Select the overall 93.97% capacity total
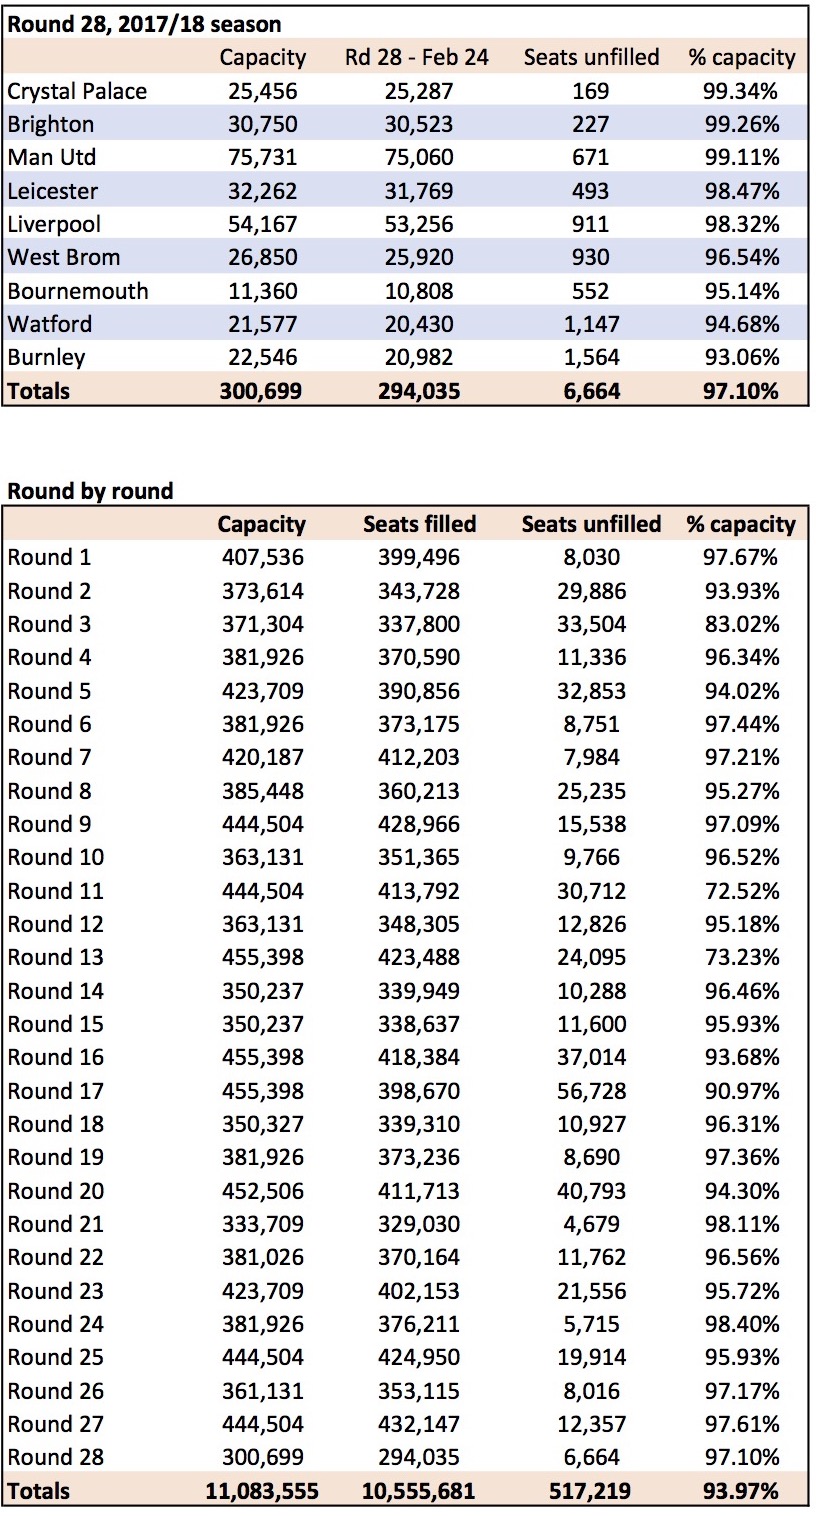The image size is (816, 1516). [741, 1490]
